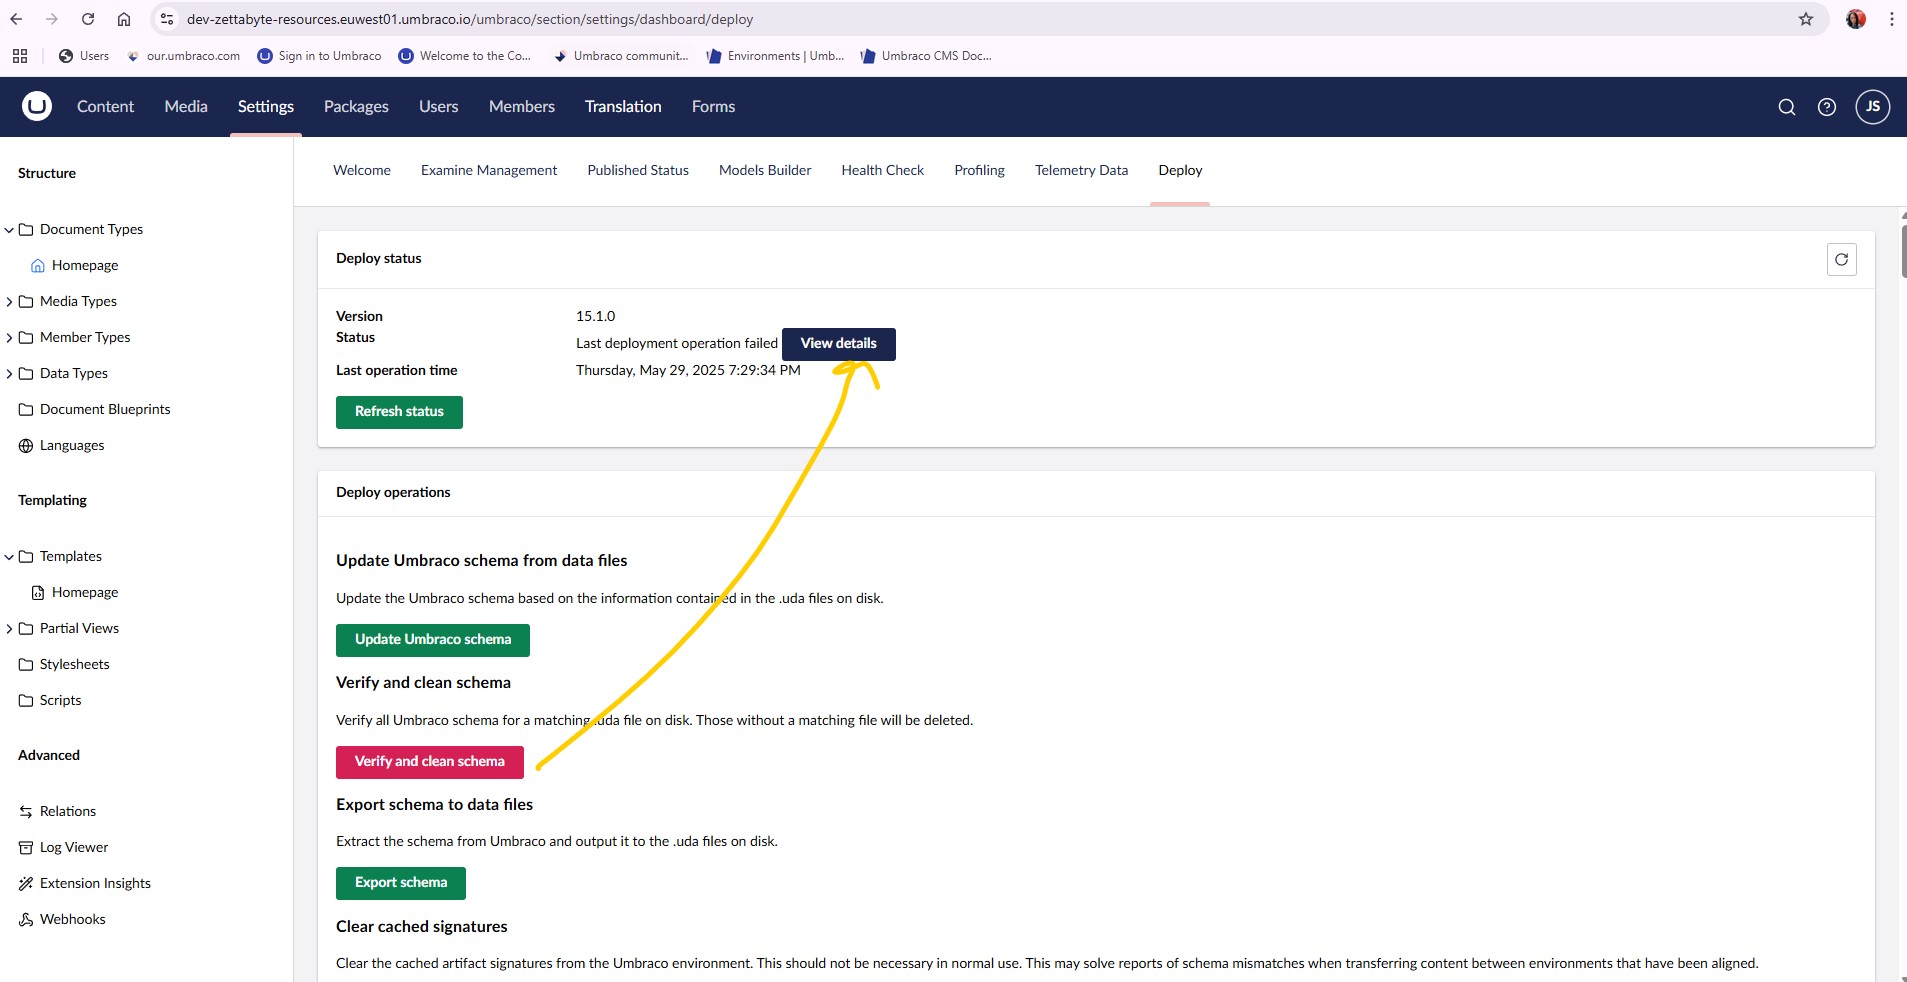Screen dimensions: 1907x982
Task: Reload the browser page
Action: click(88, 19)
